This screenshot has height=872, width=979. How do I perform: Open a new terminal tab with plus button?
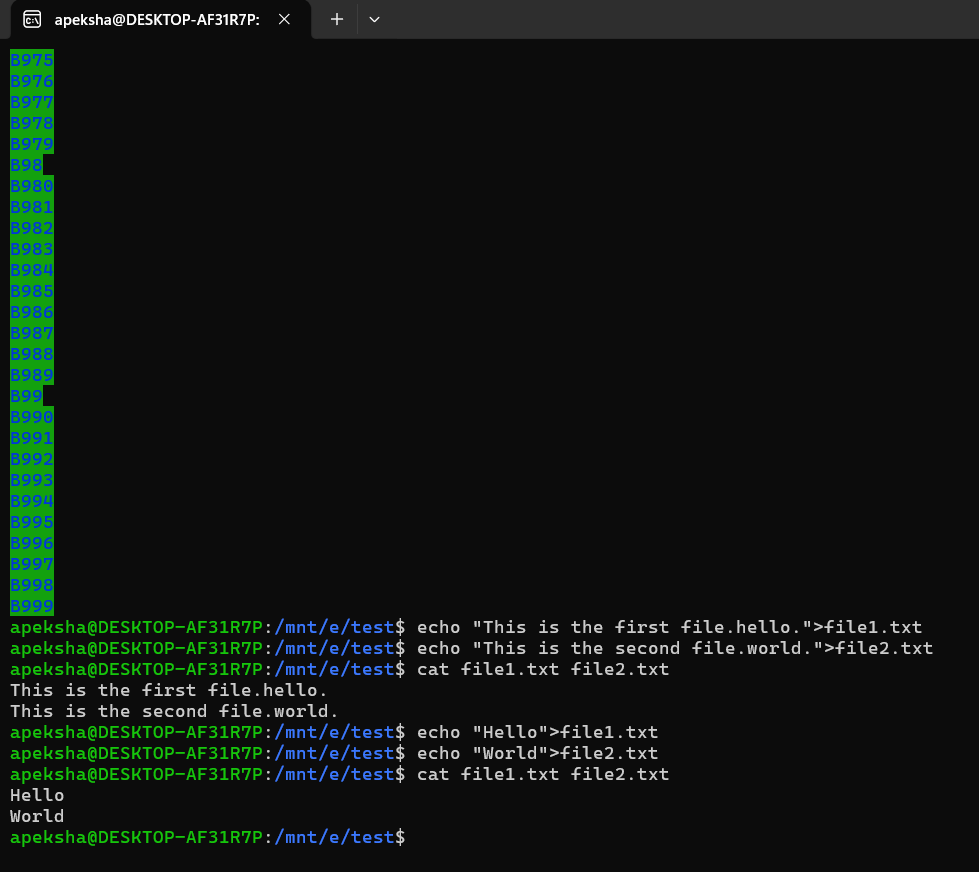(336, 19)
